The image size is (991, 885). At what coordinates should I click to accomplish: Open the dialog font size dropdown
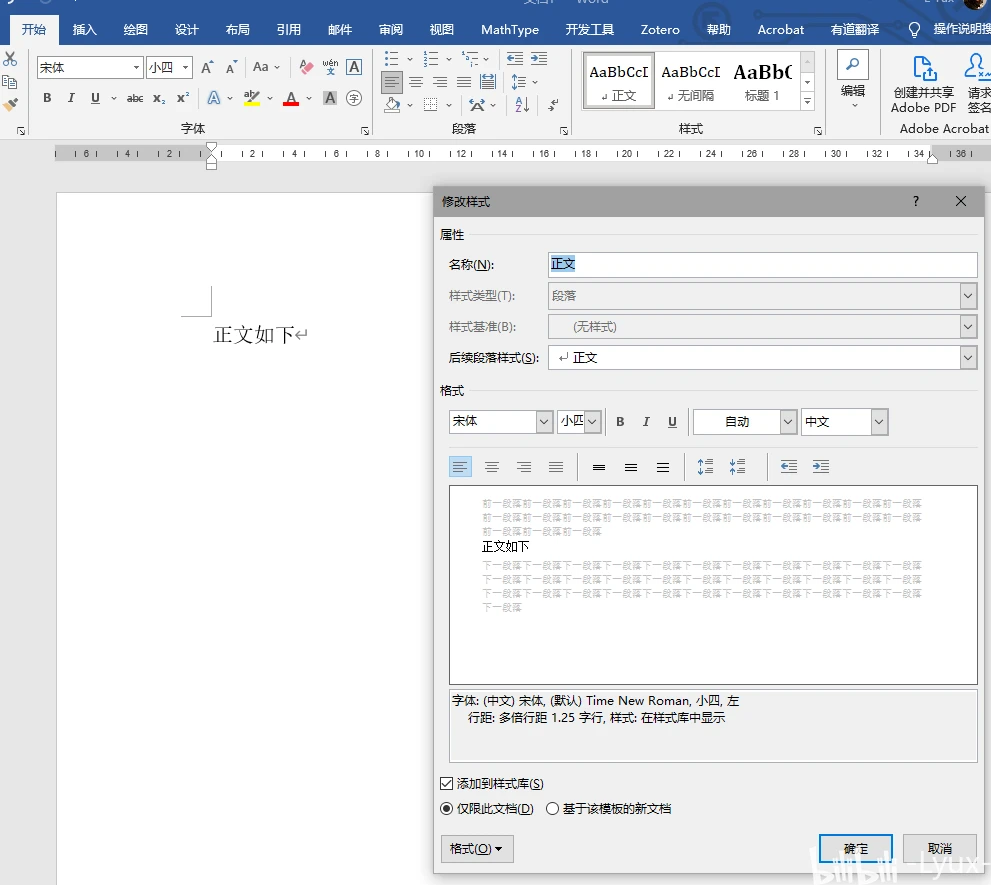592,421
